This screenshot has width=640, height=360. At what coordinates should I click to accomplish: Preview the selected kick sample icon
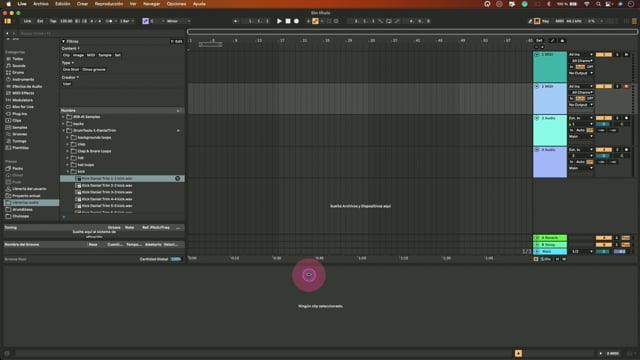[178, 178]
